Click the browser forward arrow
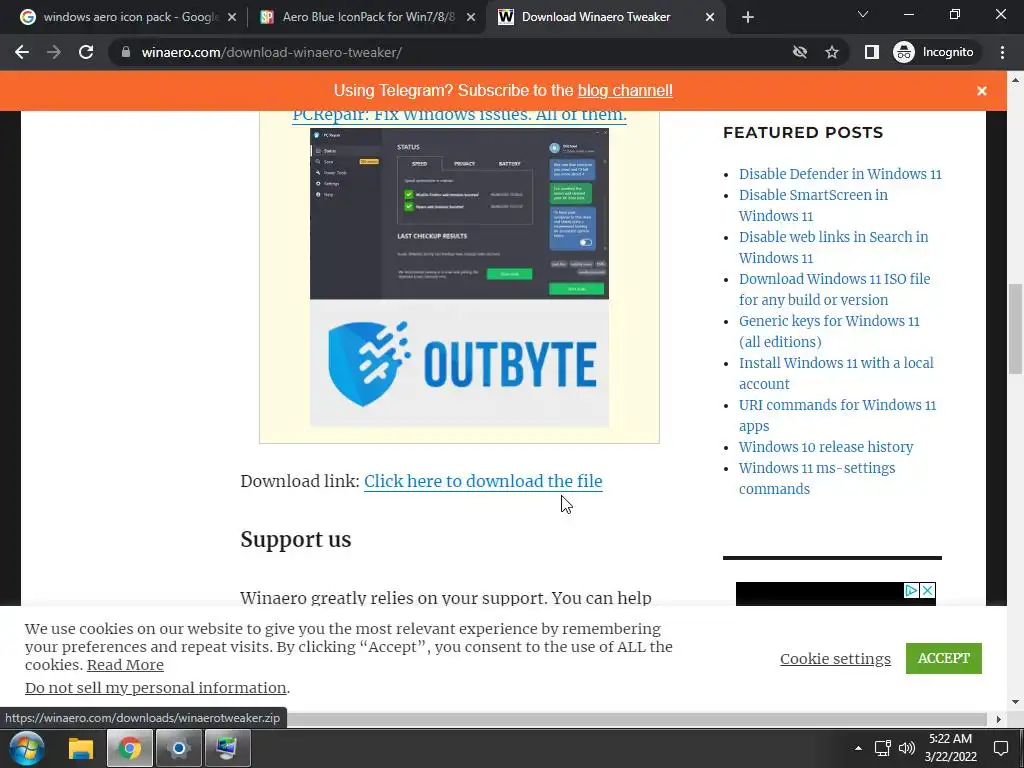The height and width of the screenshot is (768, 1024). [x=54, y=52]
